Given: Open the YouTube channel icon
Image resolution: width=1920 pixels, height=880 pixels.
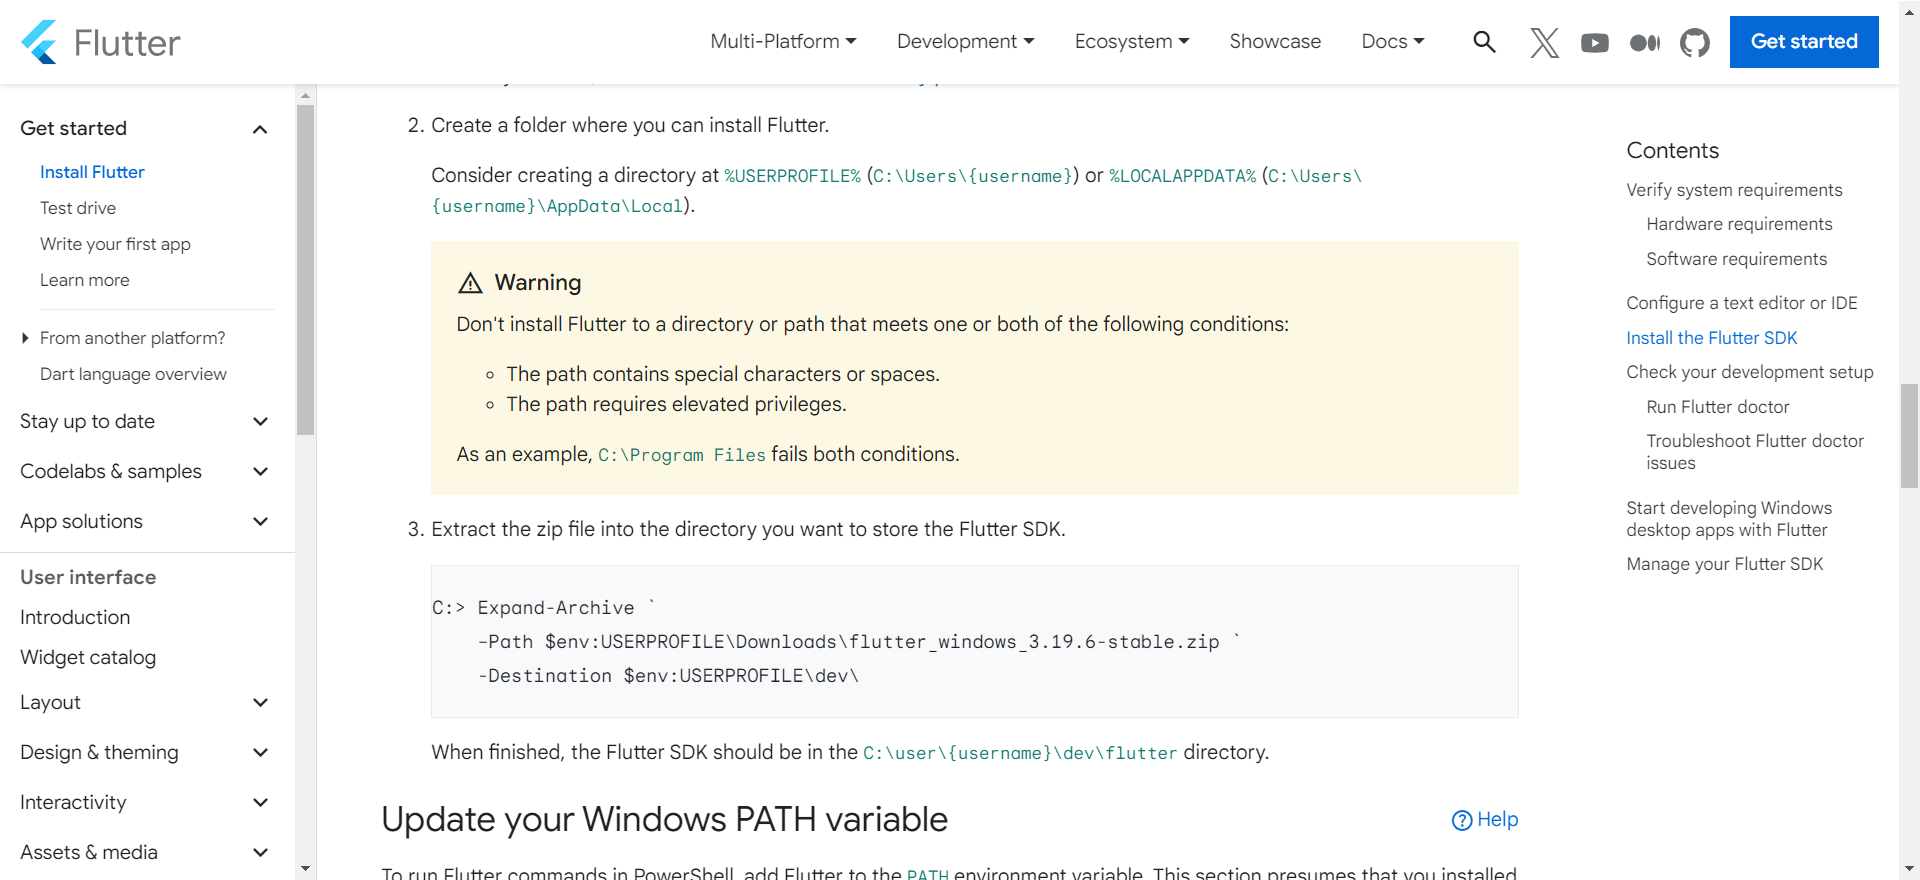Looking at the screenshot, I should [1594, 42].
